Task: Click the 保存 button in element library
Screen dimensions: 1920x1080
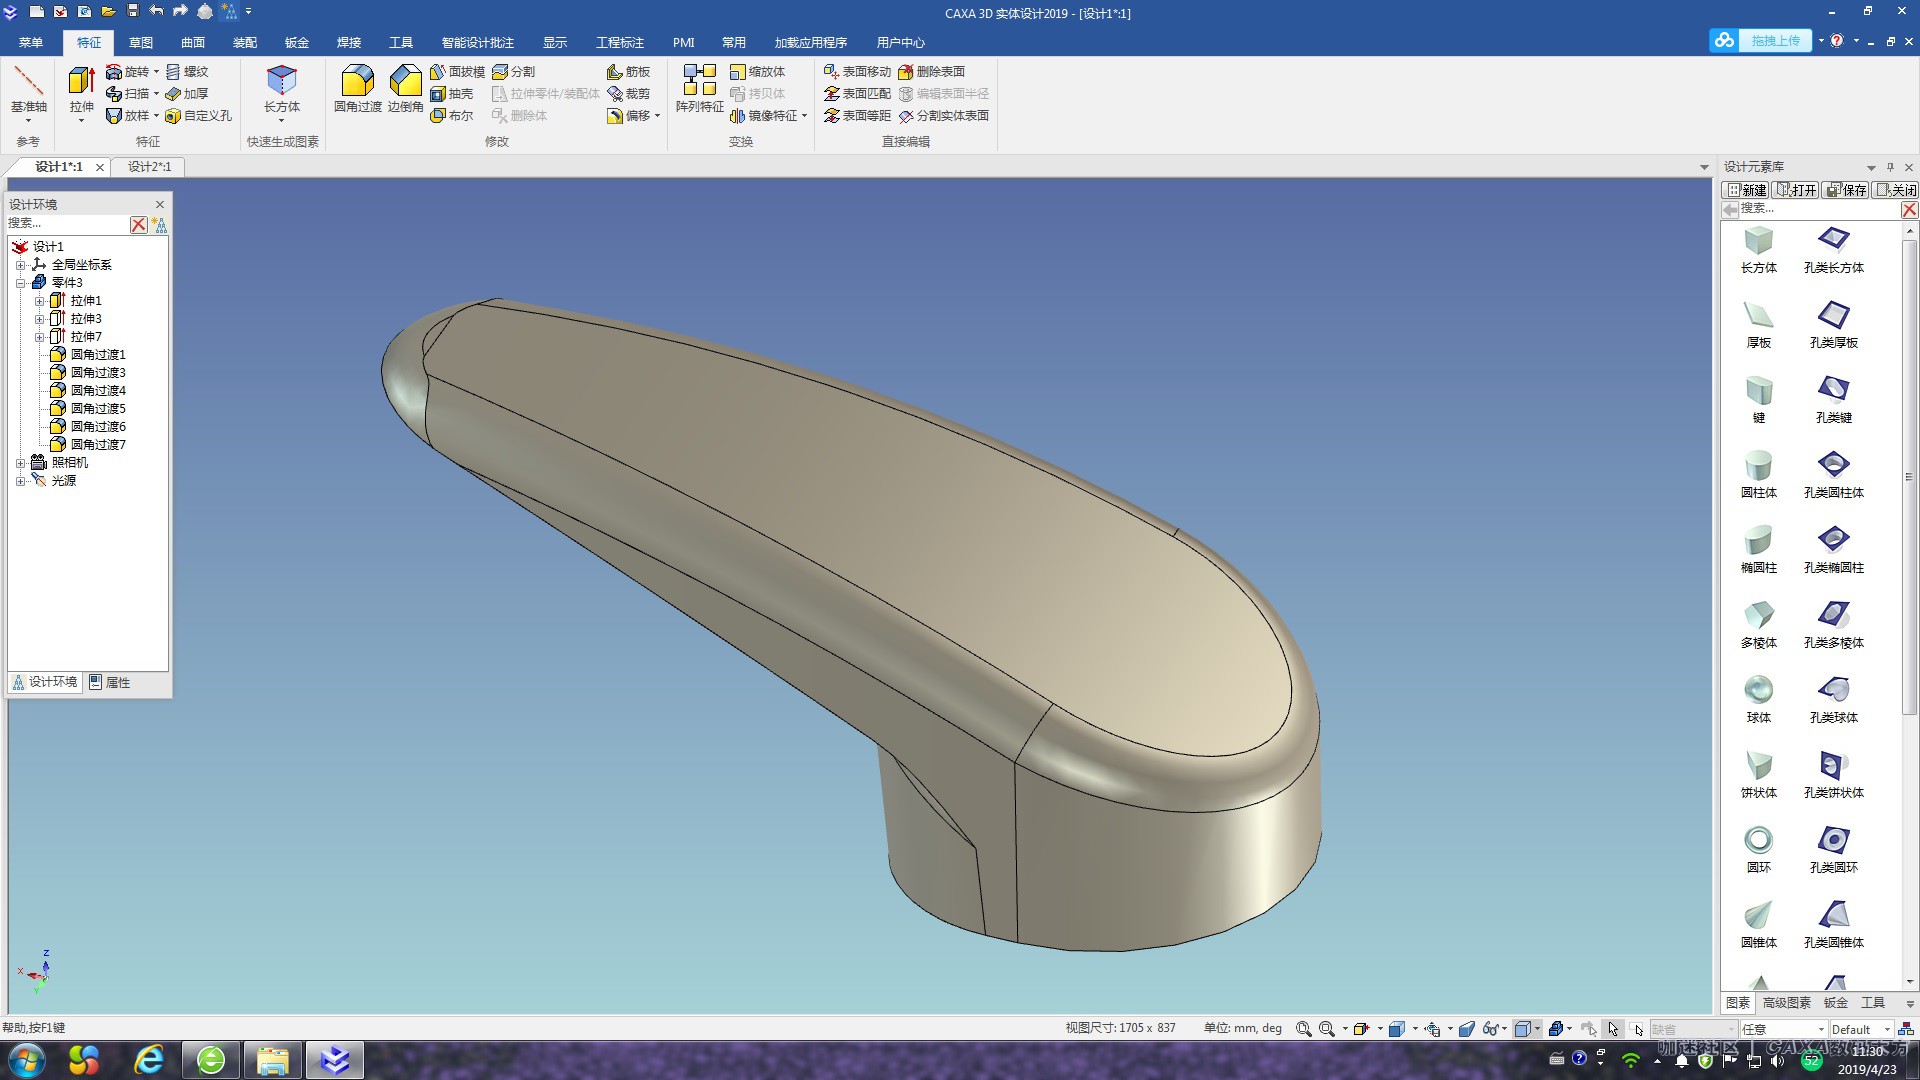Action: pos(1846,190)
